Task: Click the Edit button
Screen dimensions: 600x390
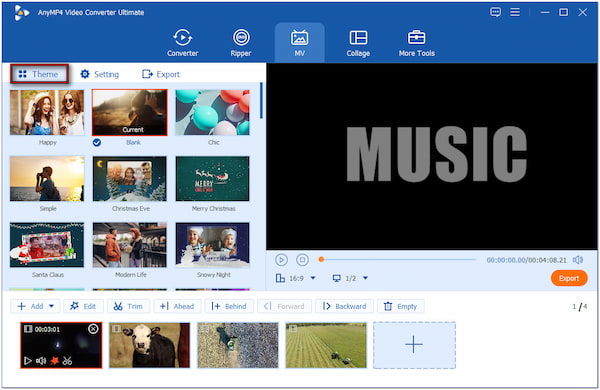Action: pos(83,306)
